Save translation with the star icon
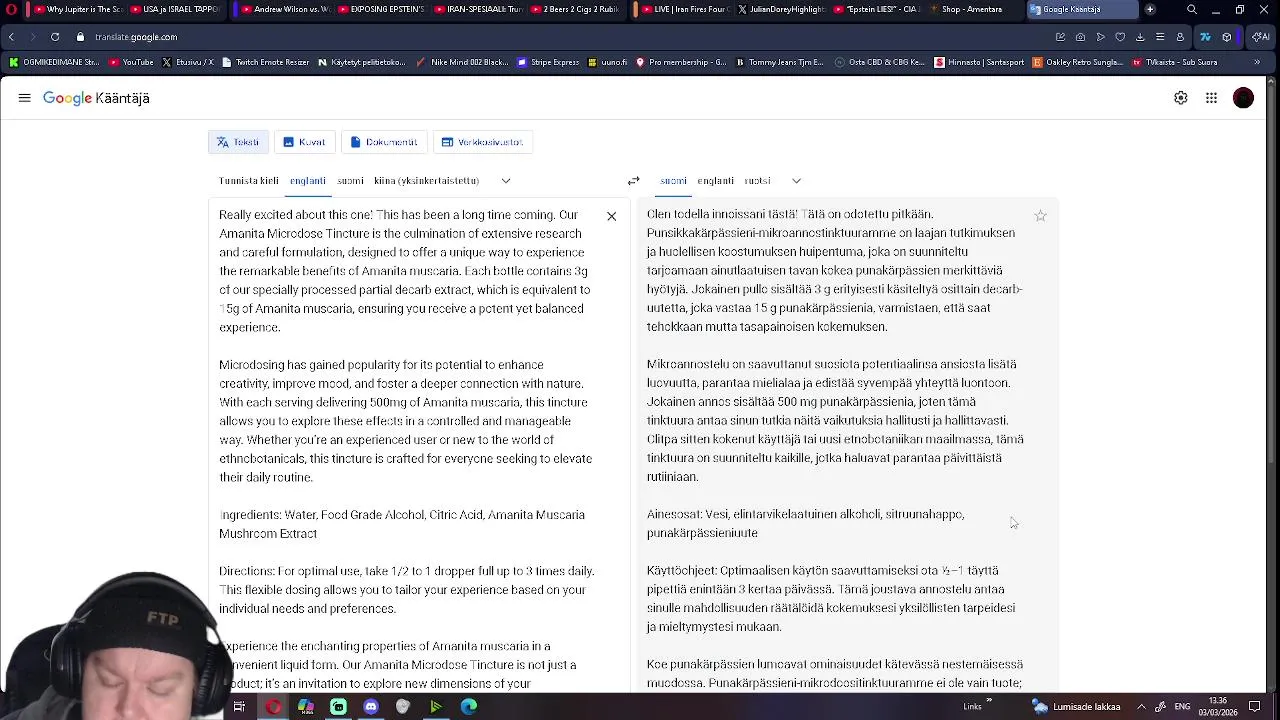Image resolution: width=1280 pixels, height=720 pixels. [x=1040, y=216]
